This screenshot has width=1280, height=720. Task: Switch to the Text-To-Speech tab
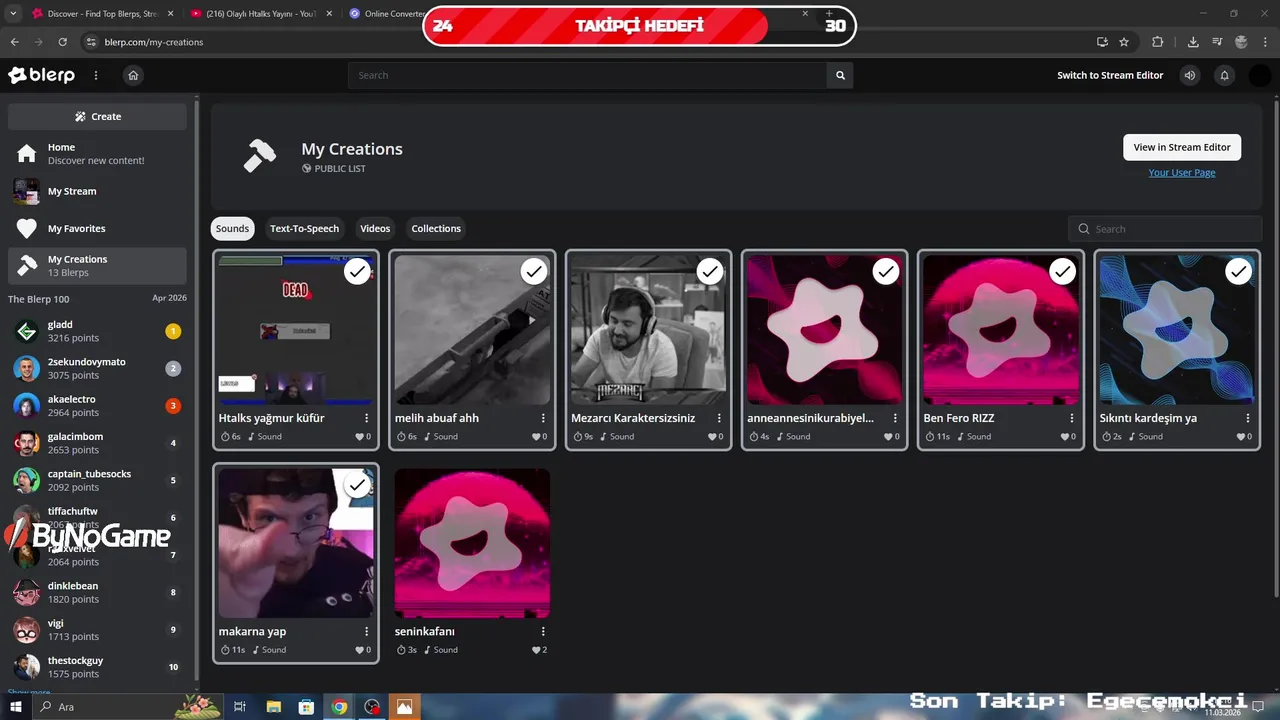coord(304,228)
